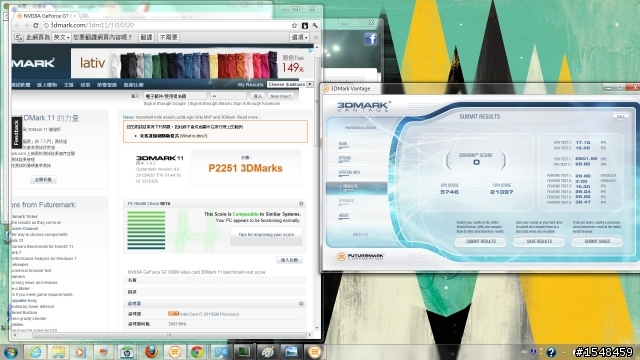The height and width of the screenshot is (360, 640).
Task: Launch Internet Explorer from the taskbar
Action: coord(35,352)
